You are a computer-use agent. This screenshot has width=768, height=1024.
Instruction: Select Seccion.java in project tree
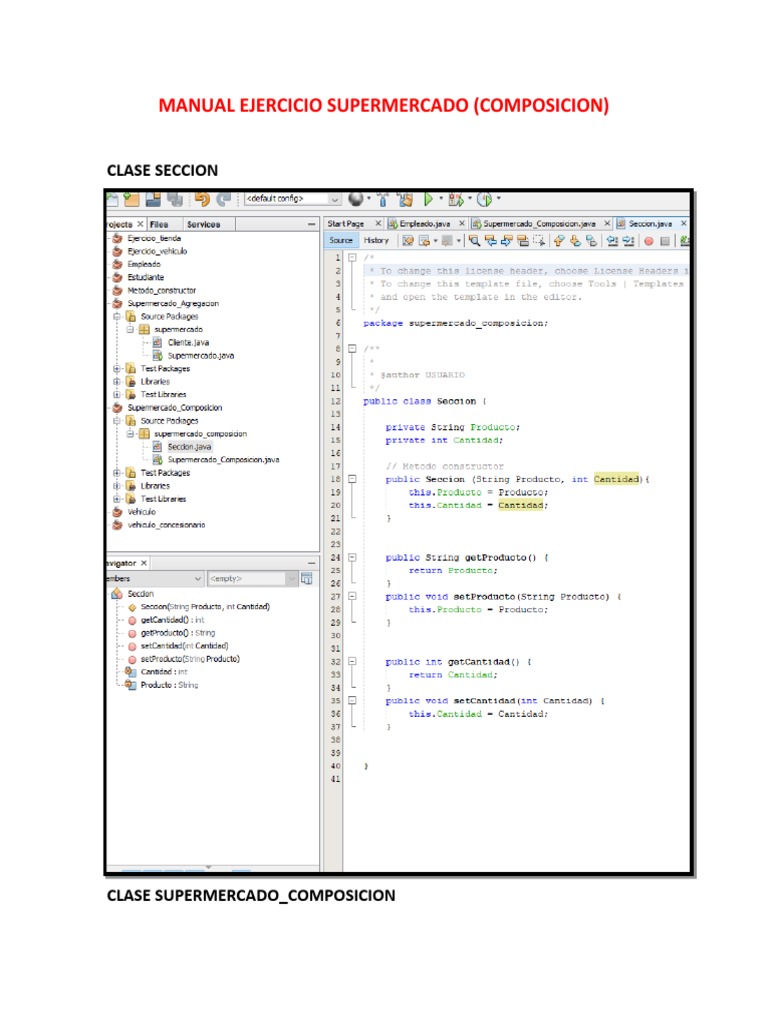(x=189, y=447)
